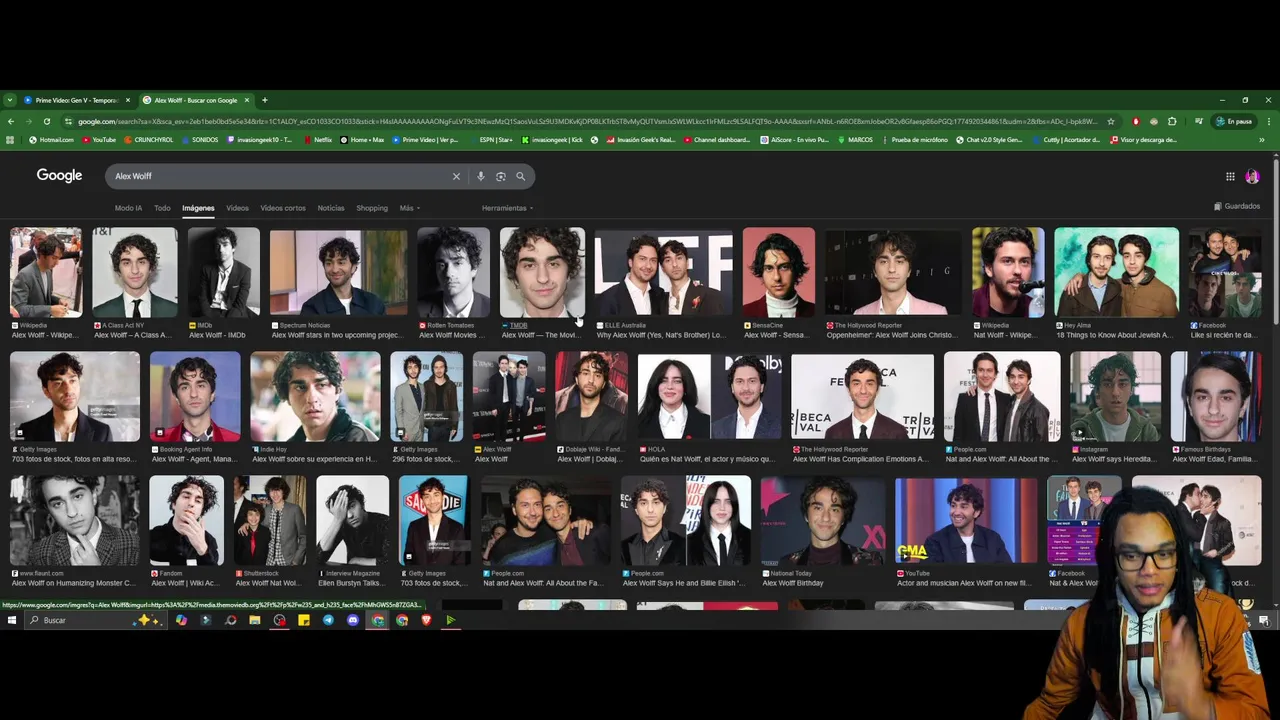The height and width of the screenshot is (720, 1280).
Task: Switch to the Prime Video Gen V browser tab
Action: [76, 100]
